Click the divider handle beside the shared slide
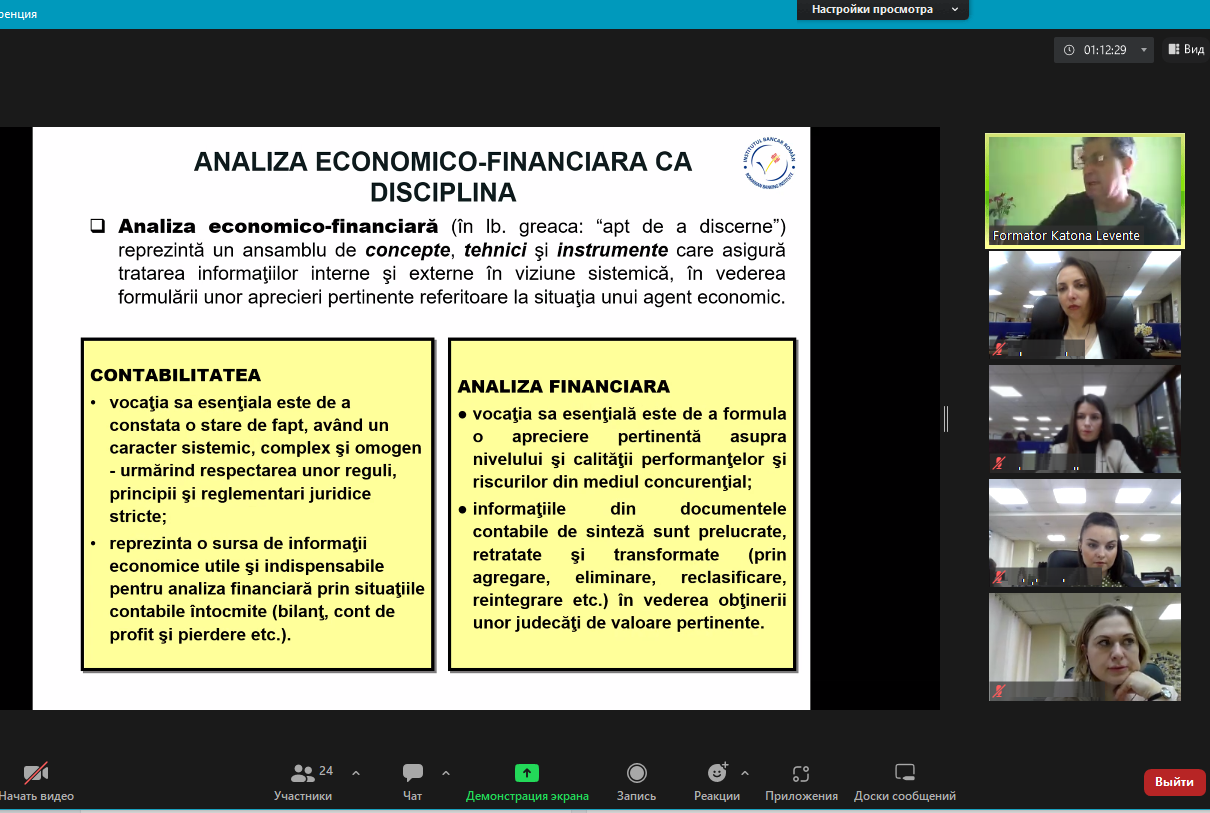1210x813 pixels. pyautogui.click(x=946, y=419)
